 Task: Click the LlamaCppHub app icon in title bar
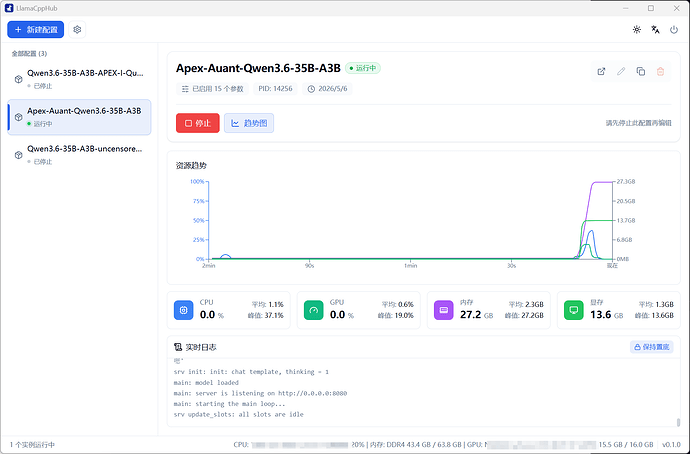[9, 8]
